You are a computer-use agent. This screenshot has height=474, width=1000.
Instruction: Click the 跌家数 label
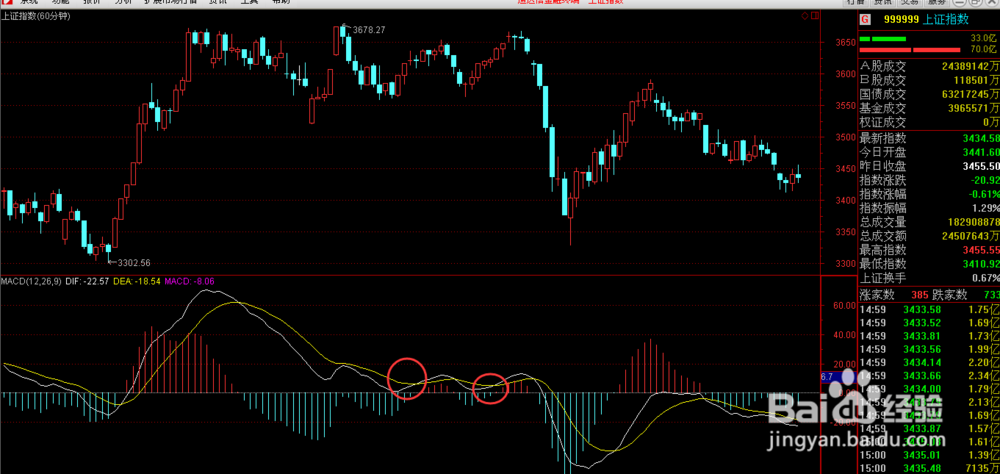click(x=950, y=295)
